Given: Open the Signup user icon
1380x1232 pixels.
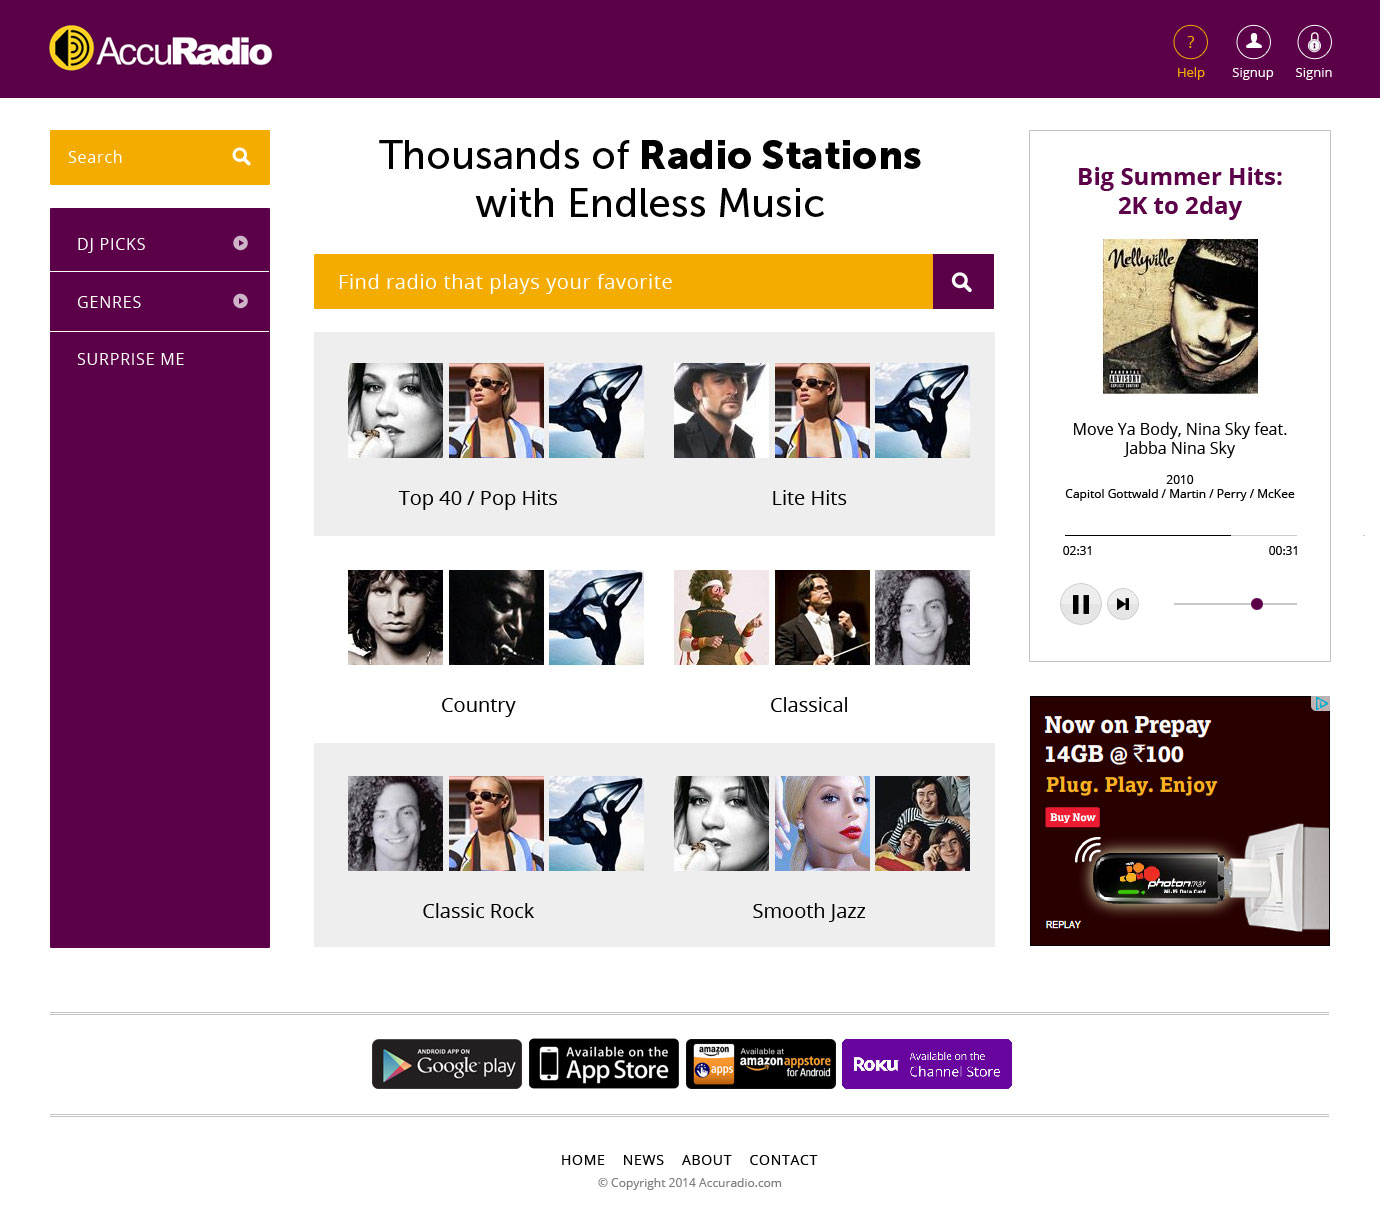Looking at the screenshot, I should click(x=1253, y=43).
